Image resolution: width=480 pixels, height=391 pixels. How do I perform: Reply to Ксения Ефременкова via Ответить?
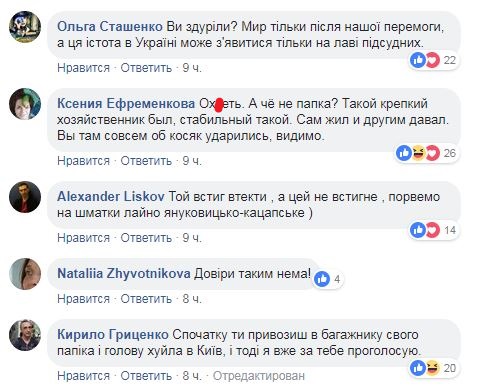click(x=146, y=161)
